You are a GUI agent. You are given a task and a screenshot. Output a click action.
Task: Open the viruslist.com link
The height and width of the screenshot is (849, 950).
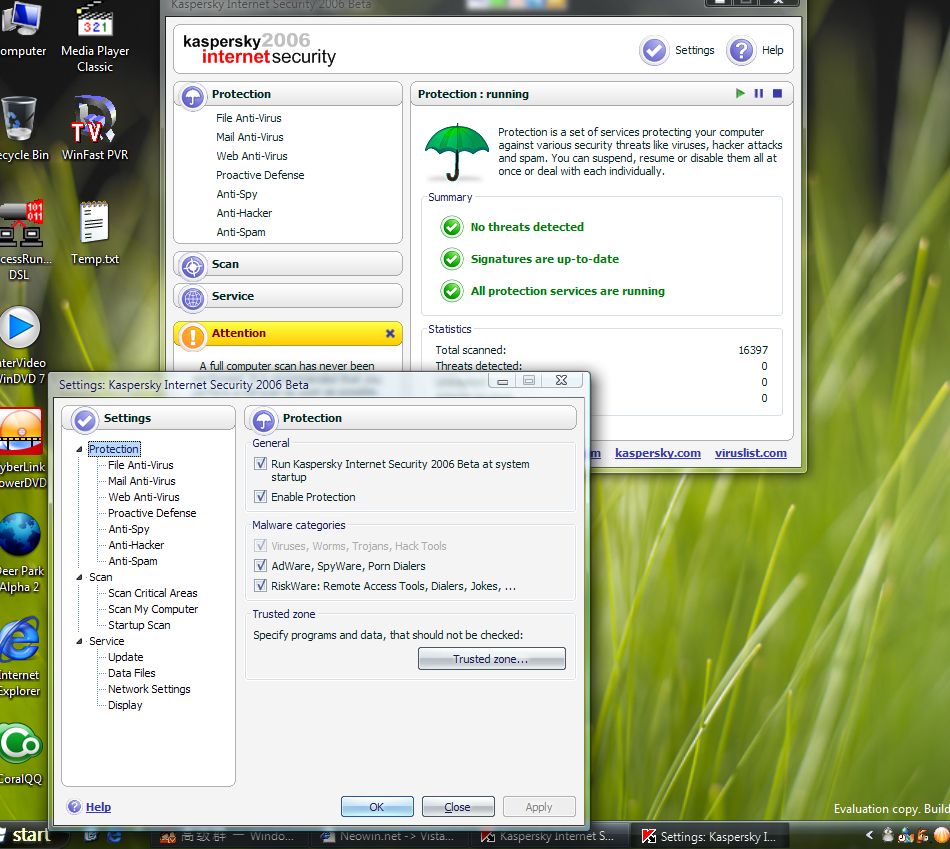750,453
